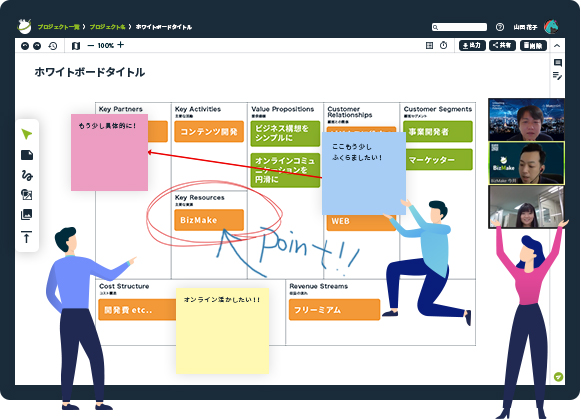Click the 削除 delete button
This screenshot has width=581, height=419.
pyautogui.click(x=533, y=46)
